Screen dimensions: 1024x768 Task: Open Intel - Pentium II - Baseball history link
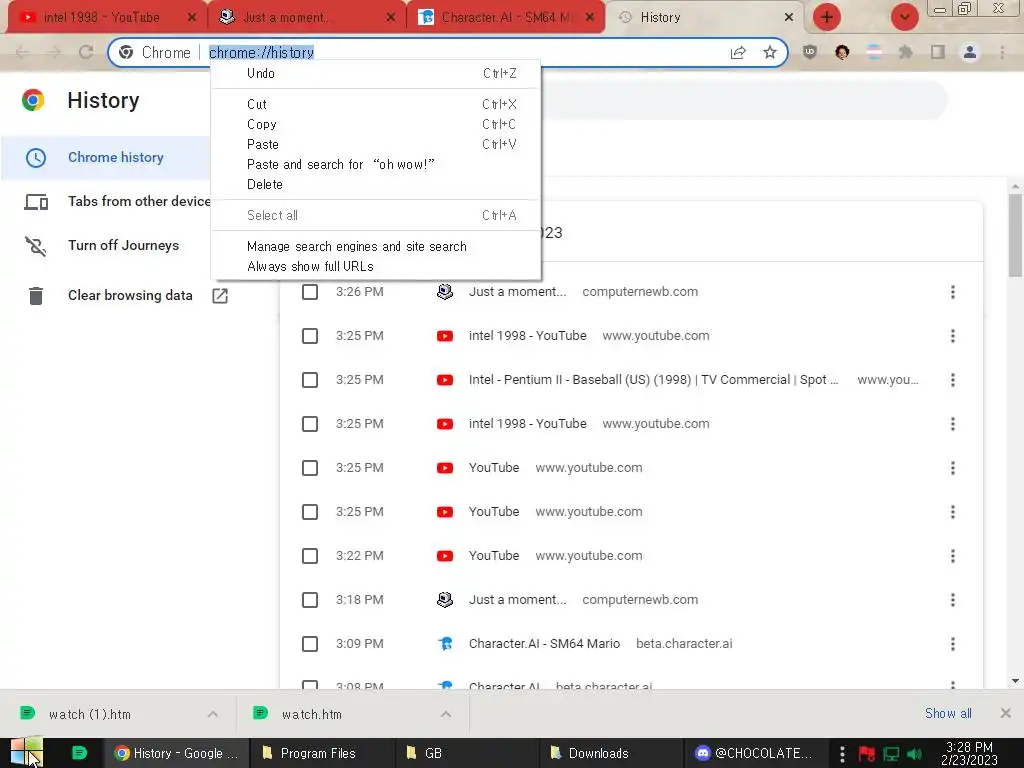653,380
